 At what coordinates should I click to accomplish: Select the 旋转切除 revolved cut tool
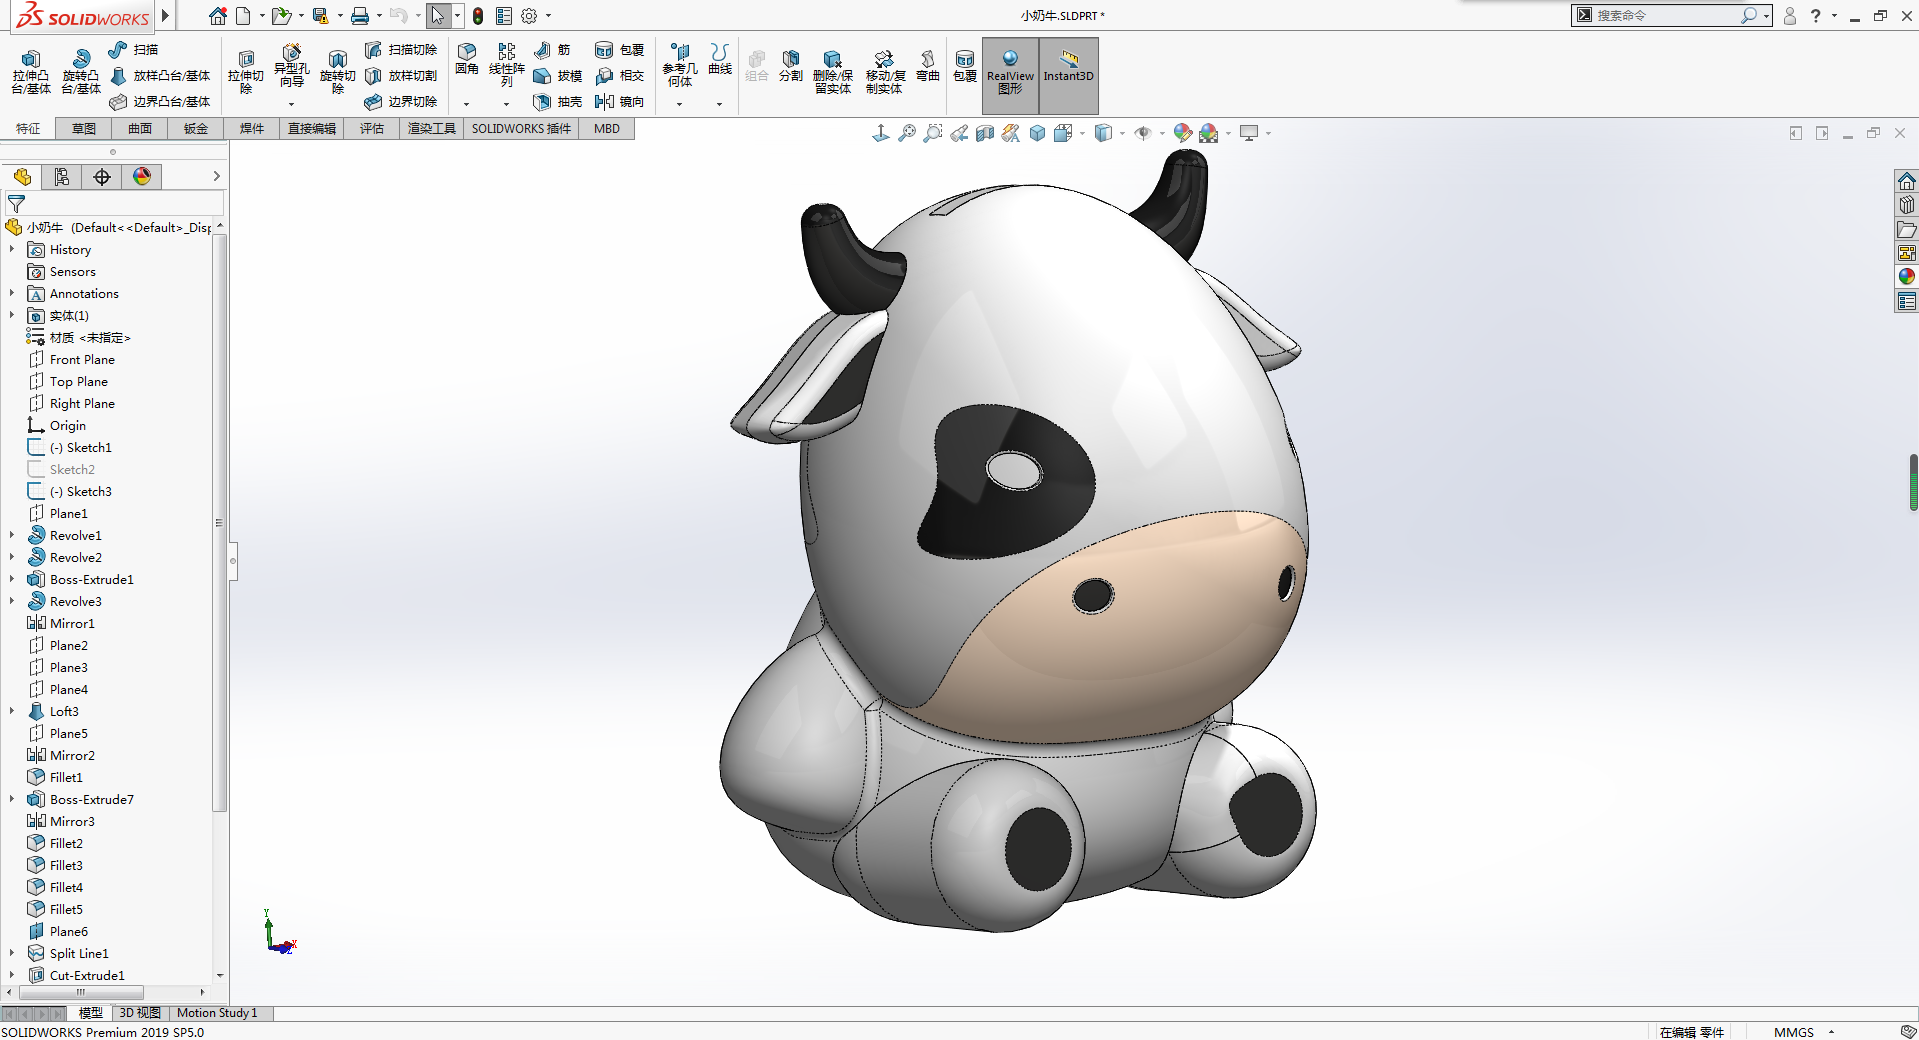pyautogui.click(x=338, y=71)
